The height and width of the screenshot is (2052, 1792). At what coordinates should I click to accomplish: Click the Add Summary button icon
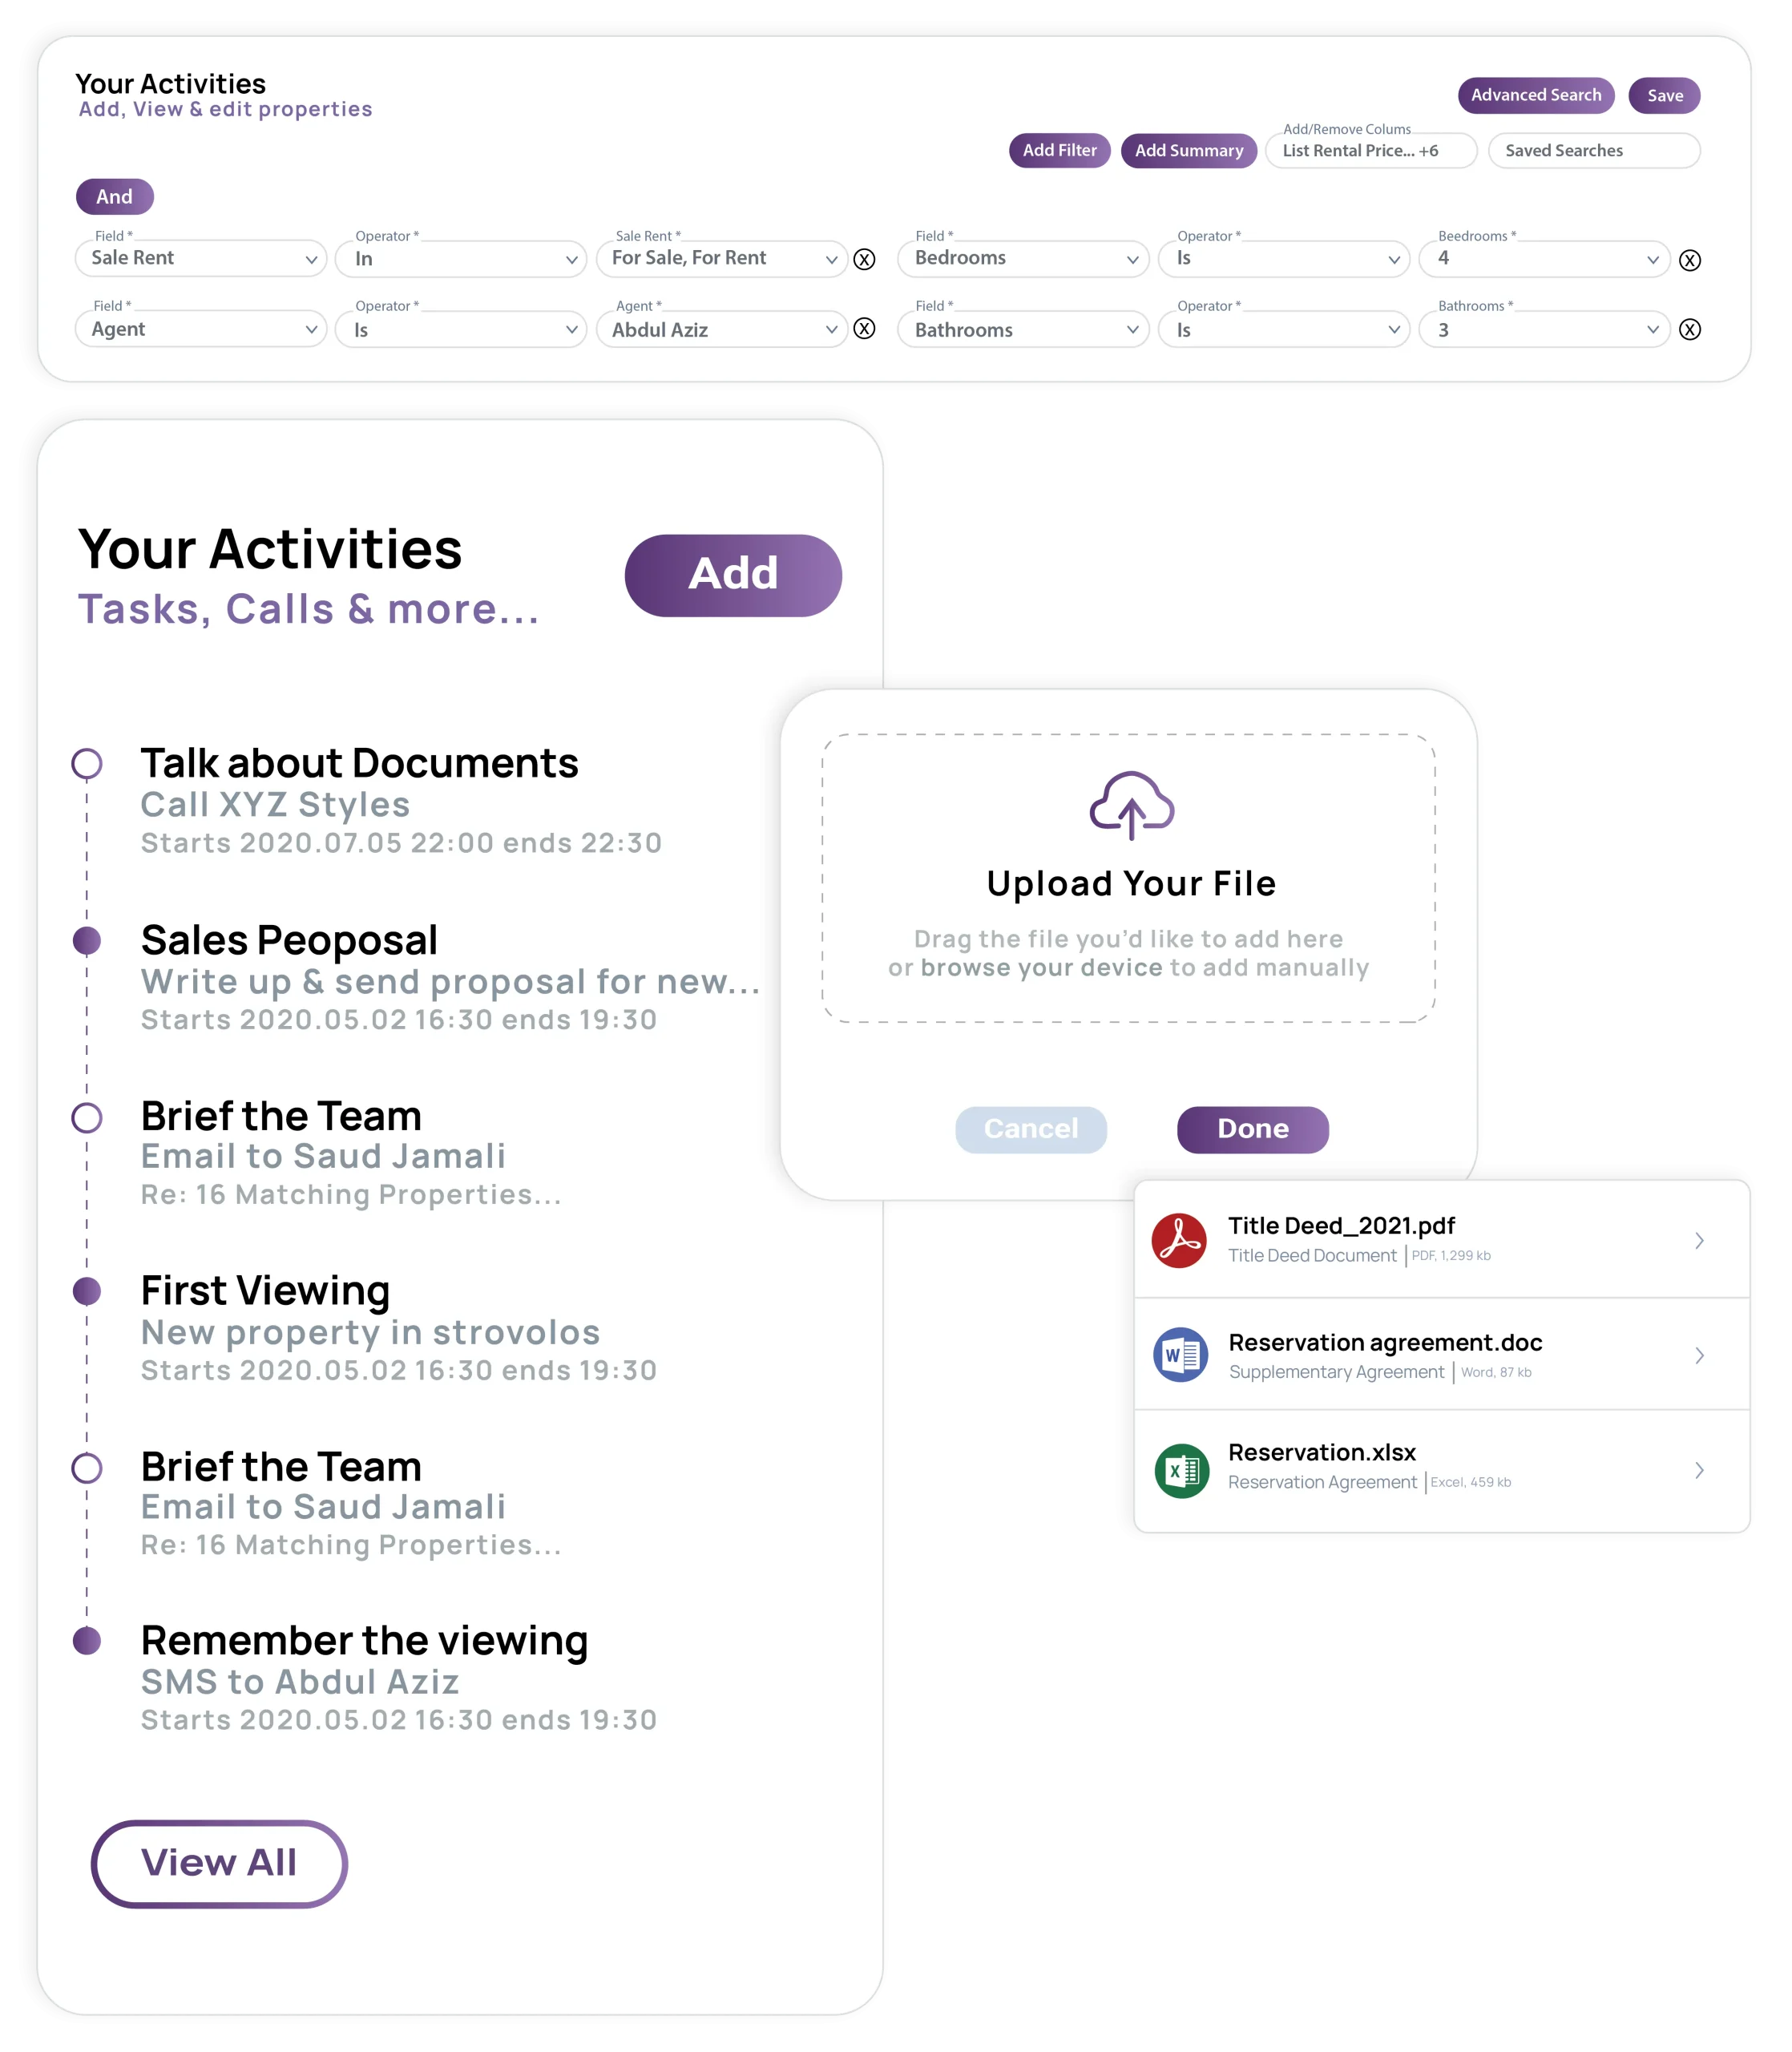point(1189,148)
